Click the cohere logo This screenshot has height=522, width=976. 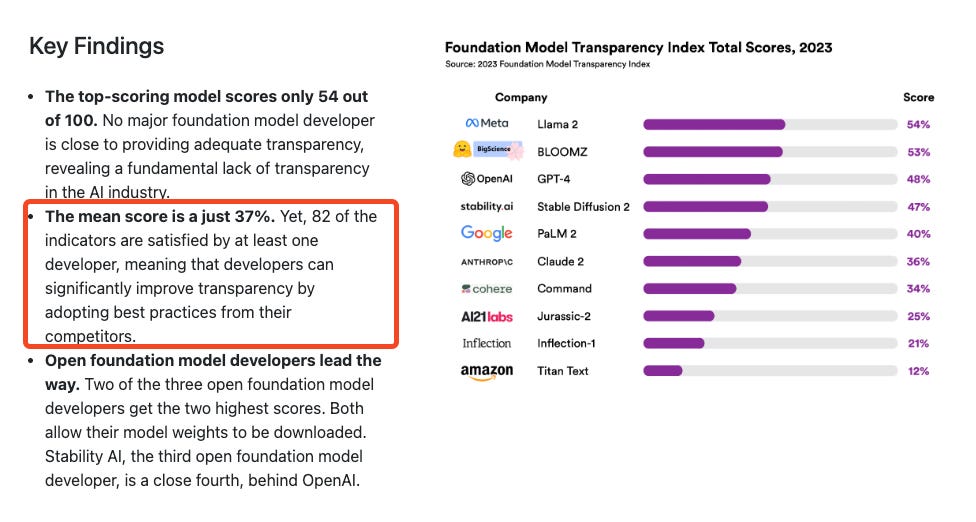[x=486, y=289]
